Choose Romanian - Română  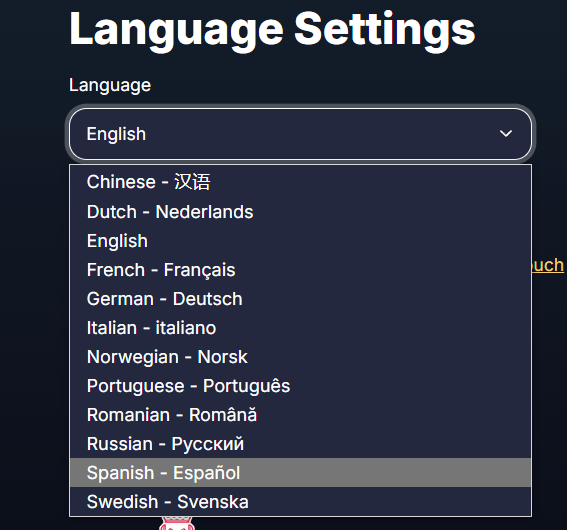(300, 415)
